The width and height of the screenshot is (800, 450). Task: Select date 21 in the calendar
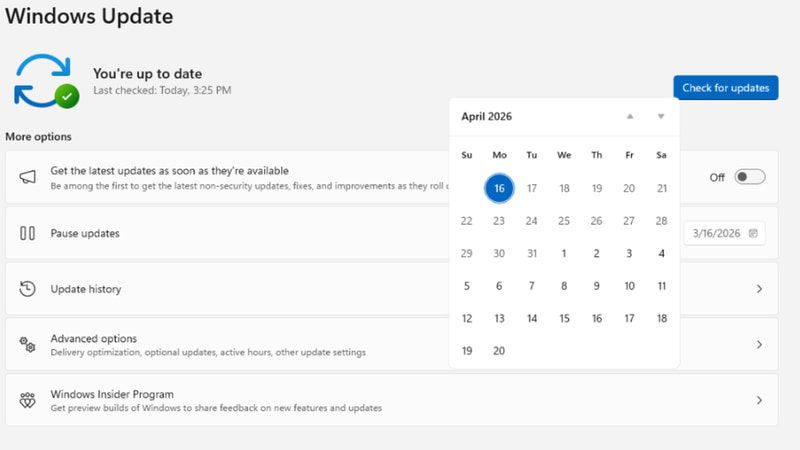point(662,188)
